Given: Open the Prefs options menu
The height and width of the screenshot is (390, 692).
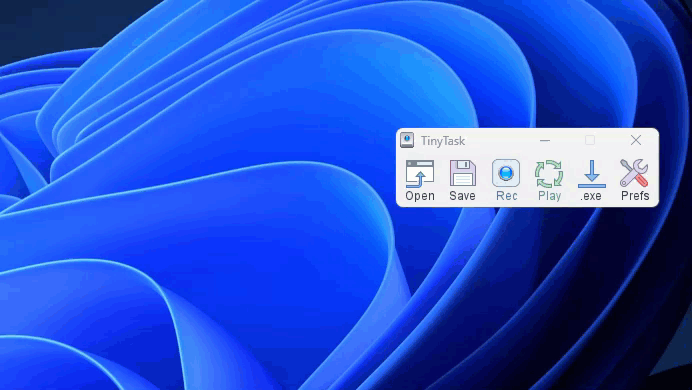Looking at the screenshot, I should pos(635,180).
